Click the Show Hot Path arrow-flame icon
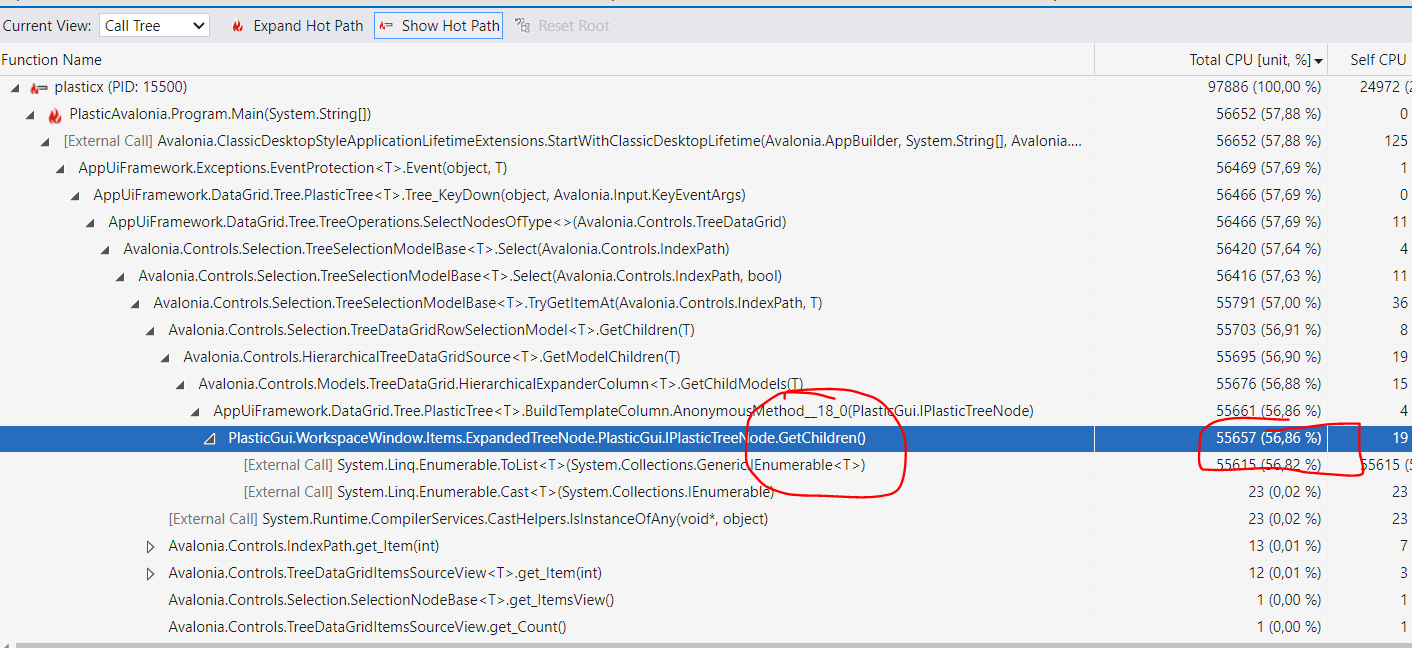 tap(385, 27)
